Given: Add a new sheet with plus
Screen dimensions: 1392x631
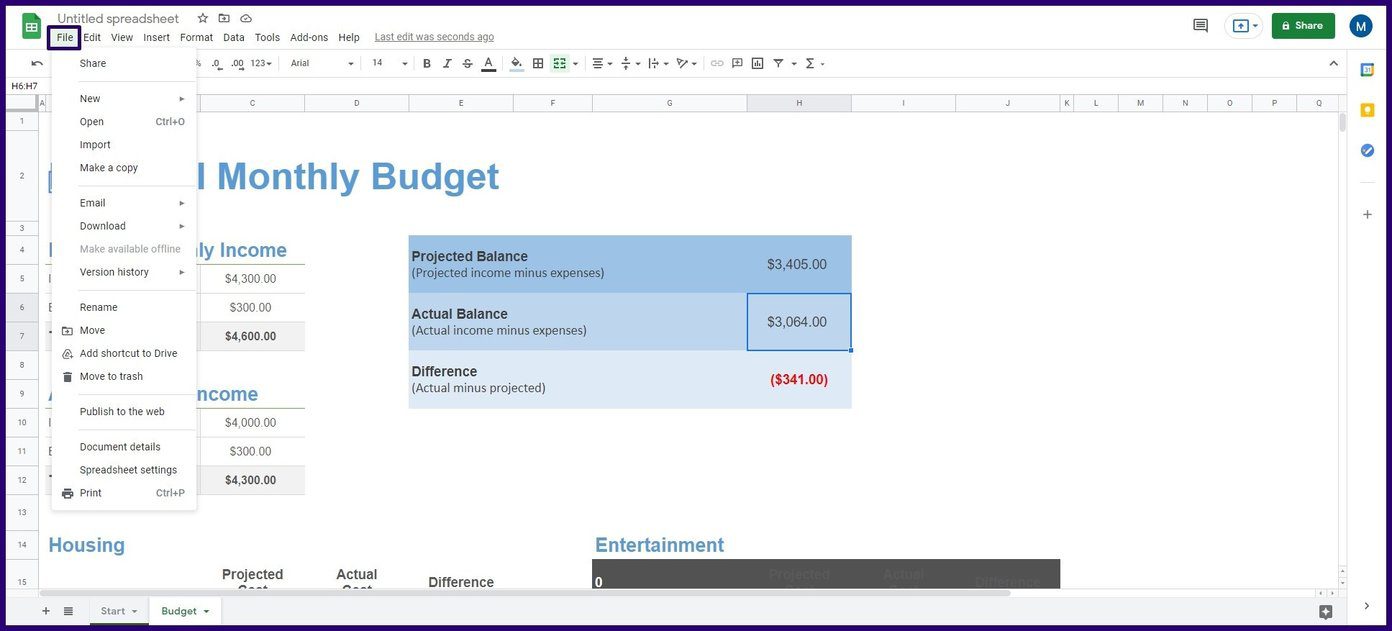Looking at the screenshot, I should tap(45, 611).
